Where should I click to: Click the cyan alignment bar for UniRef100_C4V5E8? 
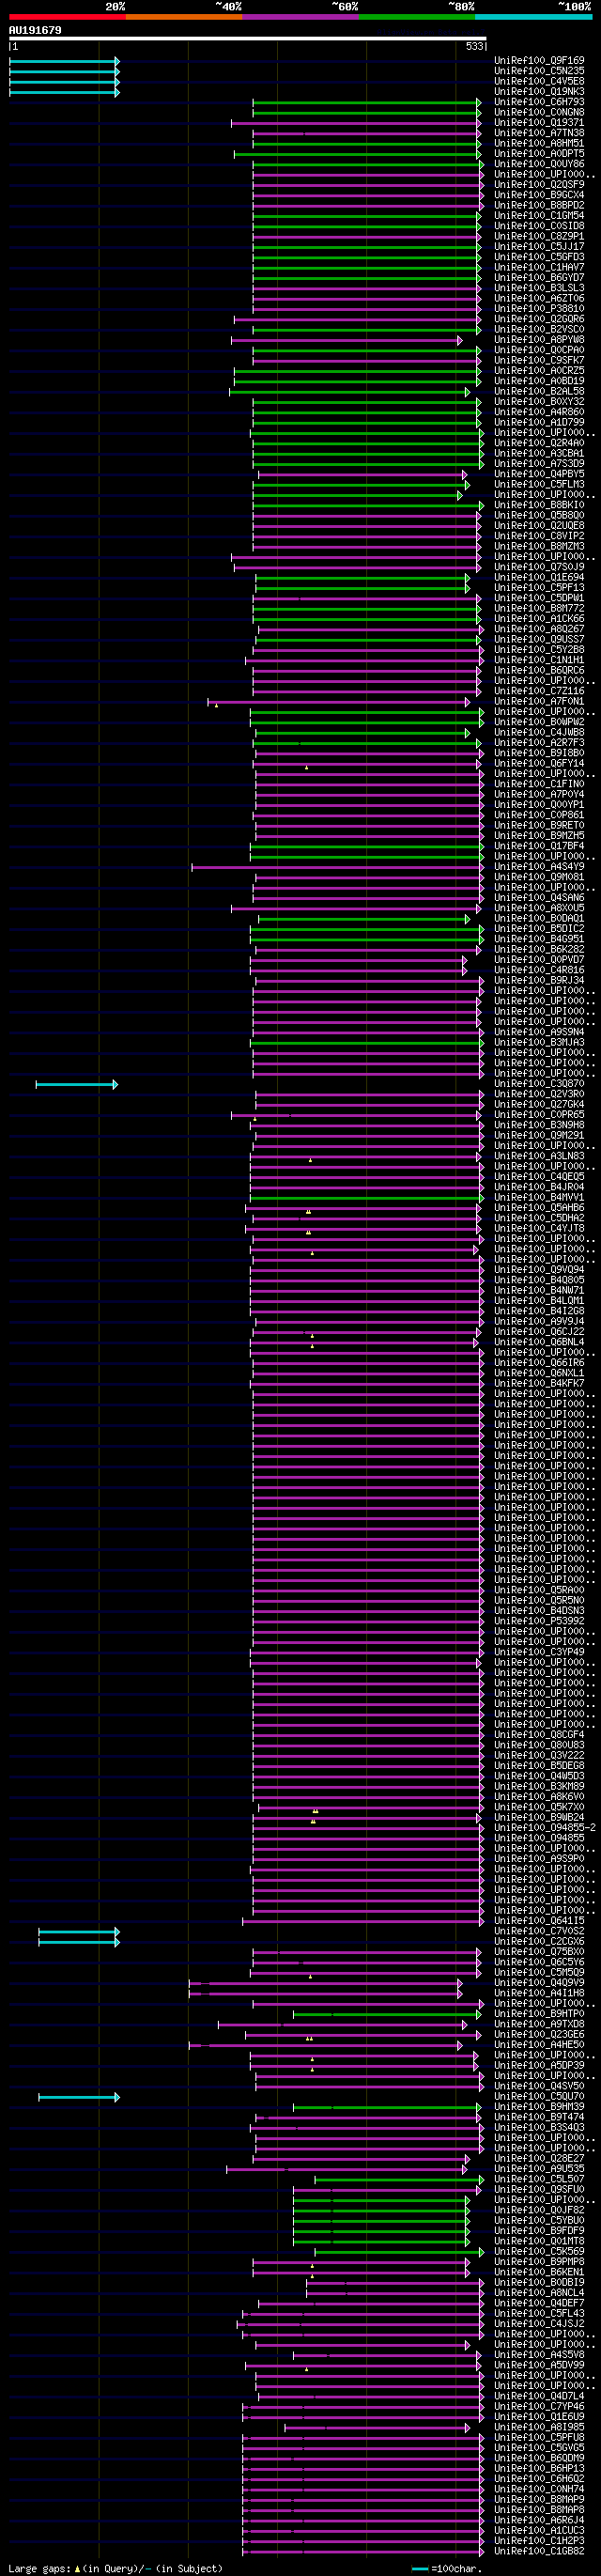point(64,82)
